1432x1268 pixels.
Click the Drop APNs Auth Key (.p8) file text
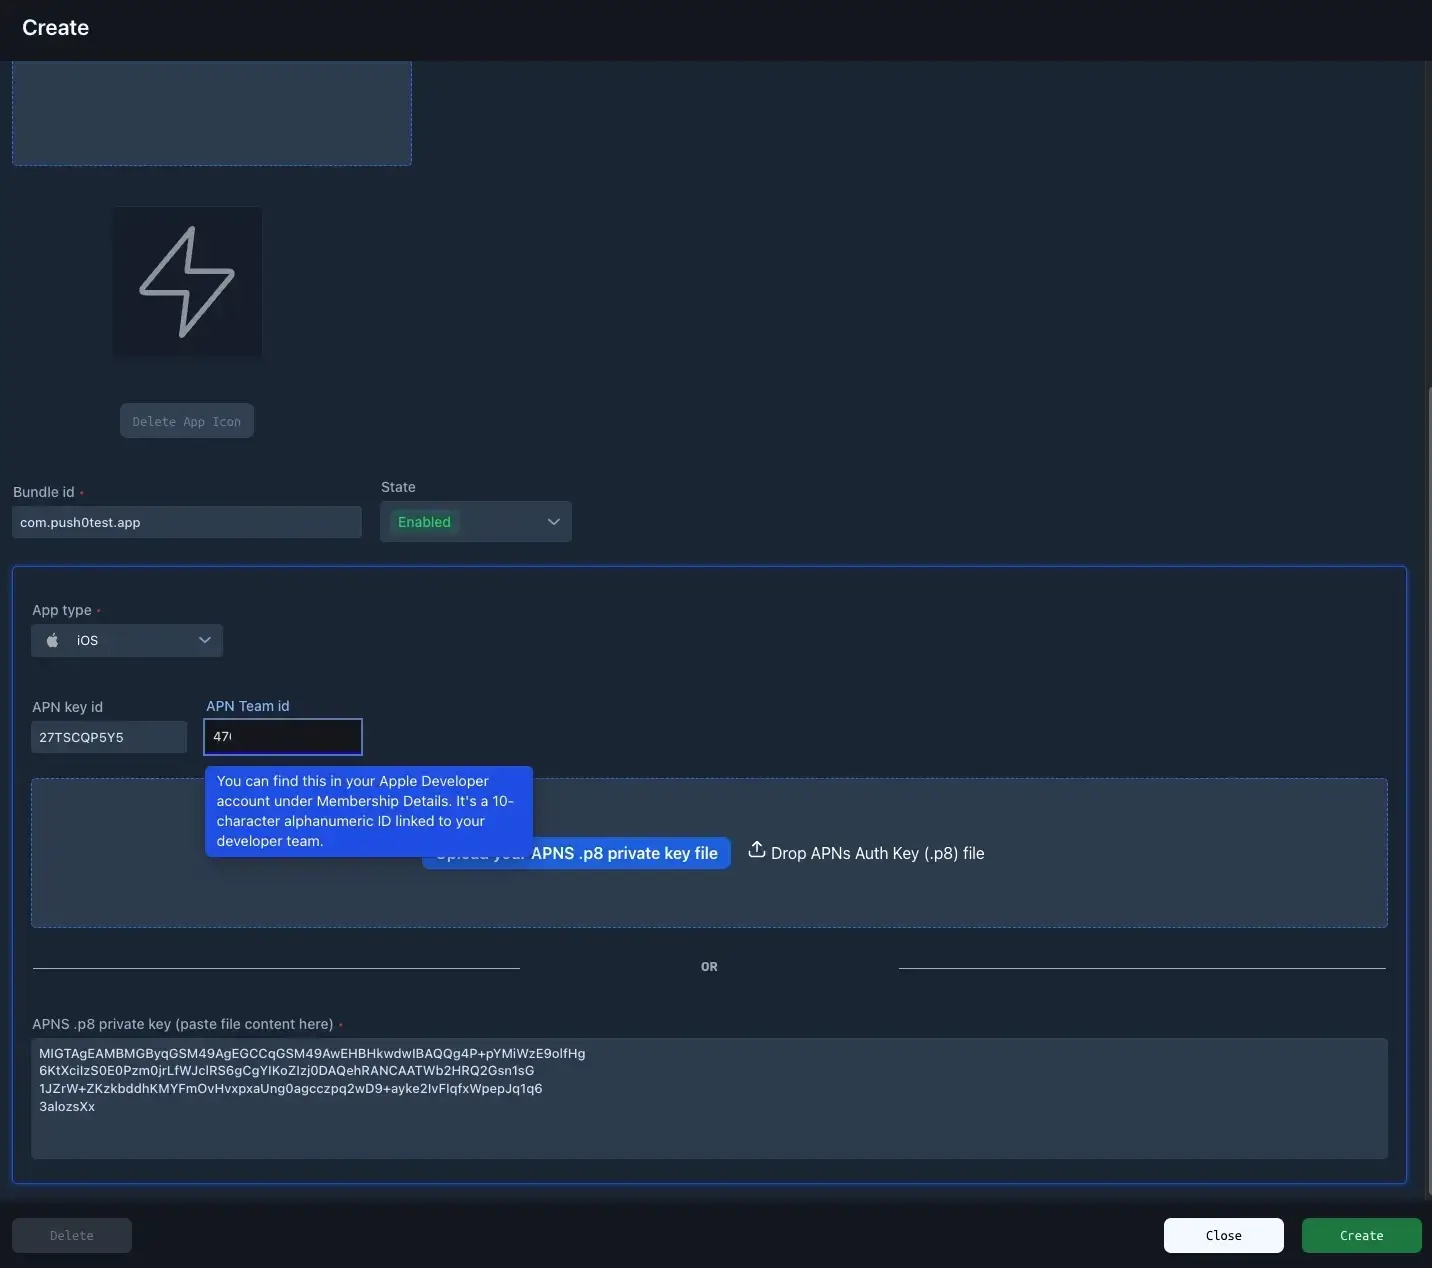[x=878, y=853]
